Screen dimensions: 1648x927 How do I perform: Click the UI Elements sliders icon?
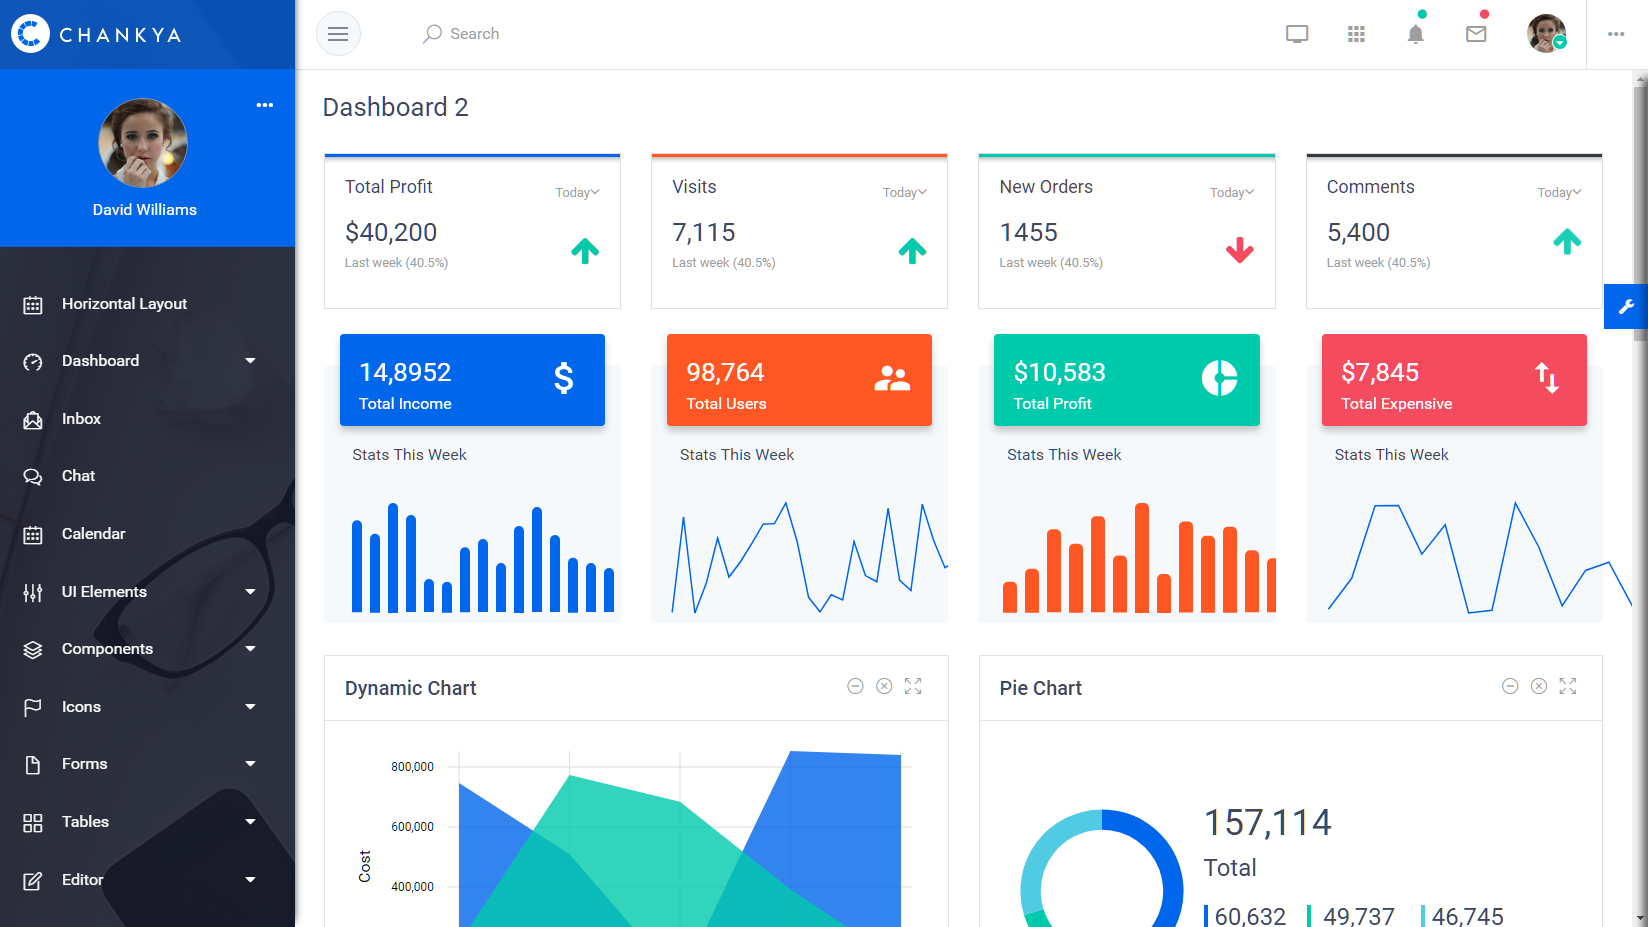coord(33,593)
